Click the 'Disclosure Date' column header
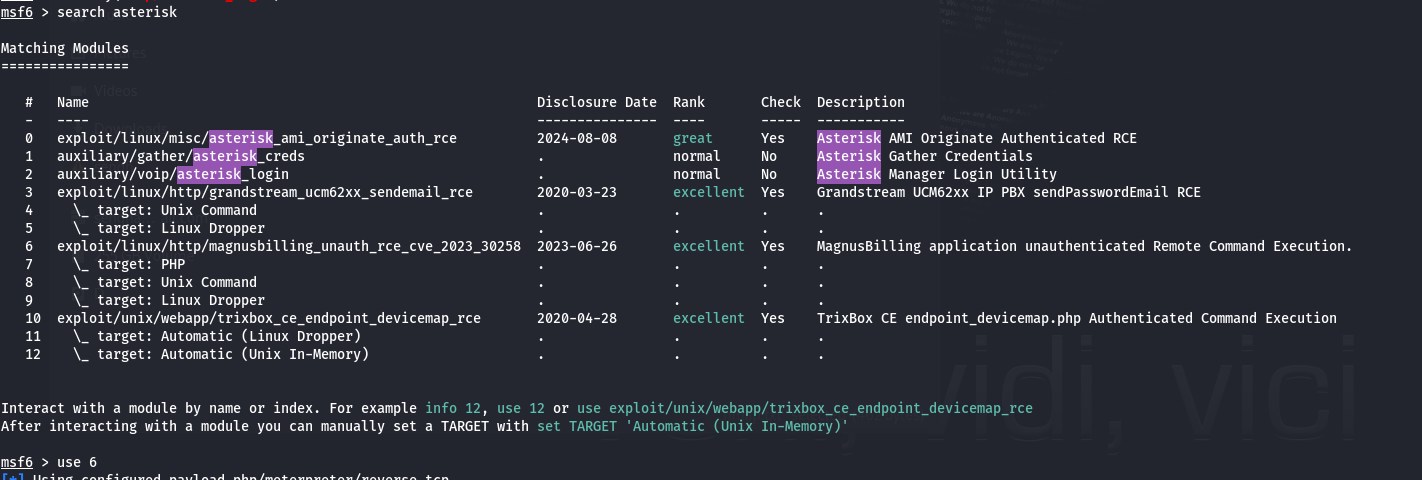The image size is (1422, 480). point(596,102)
